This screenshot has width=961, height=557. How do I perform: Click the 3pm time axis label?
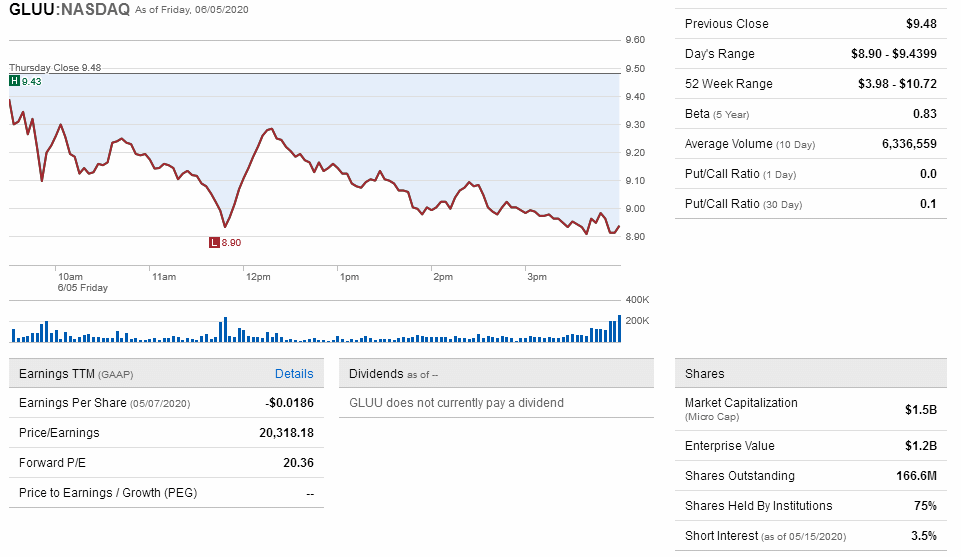point(537,277)
